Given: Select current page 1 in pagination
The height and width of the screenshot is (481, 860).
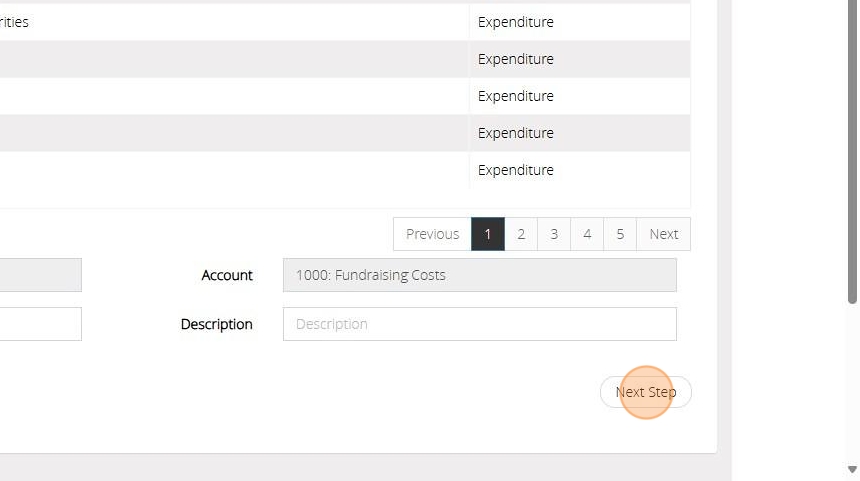Looking at the screenshot, I should pyautogui.click(x=488, y=234).
